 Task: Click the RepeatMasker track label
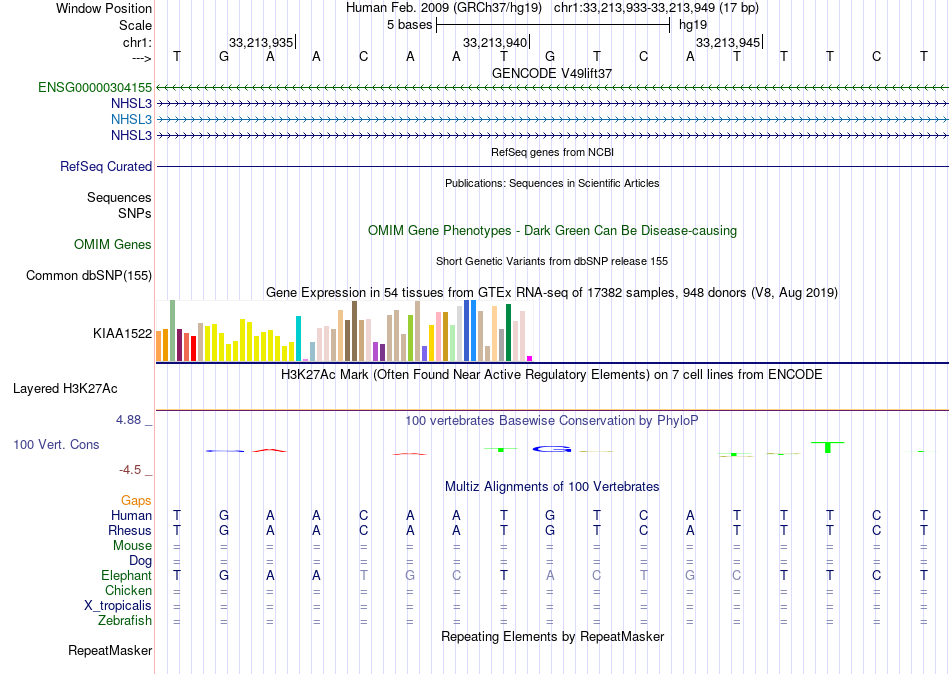coord(110,650)
